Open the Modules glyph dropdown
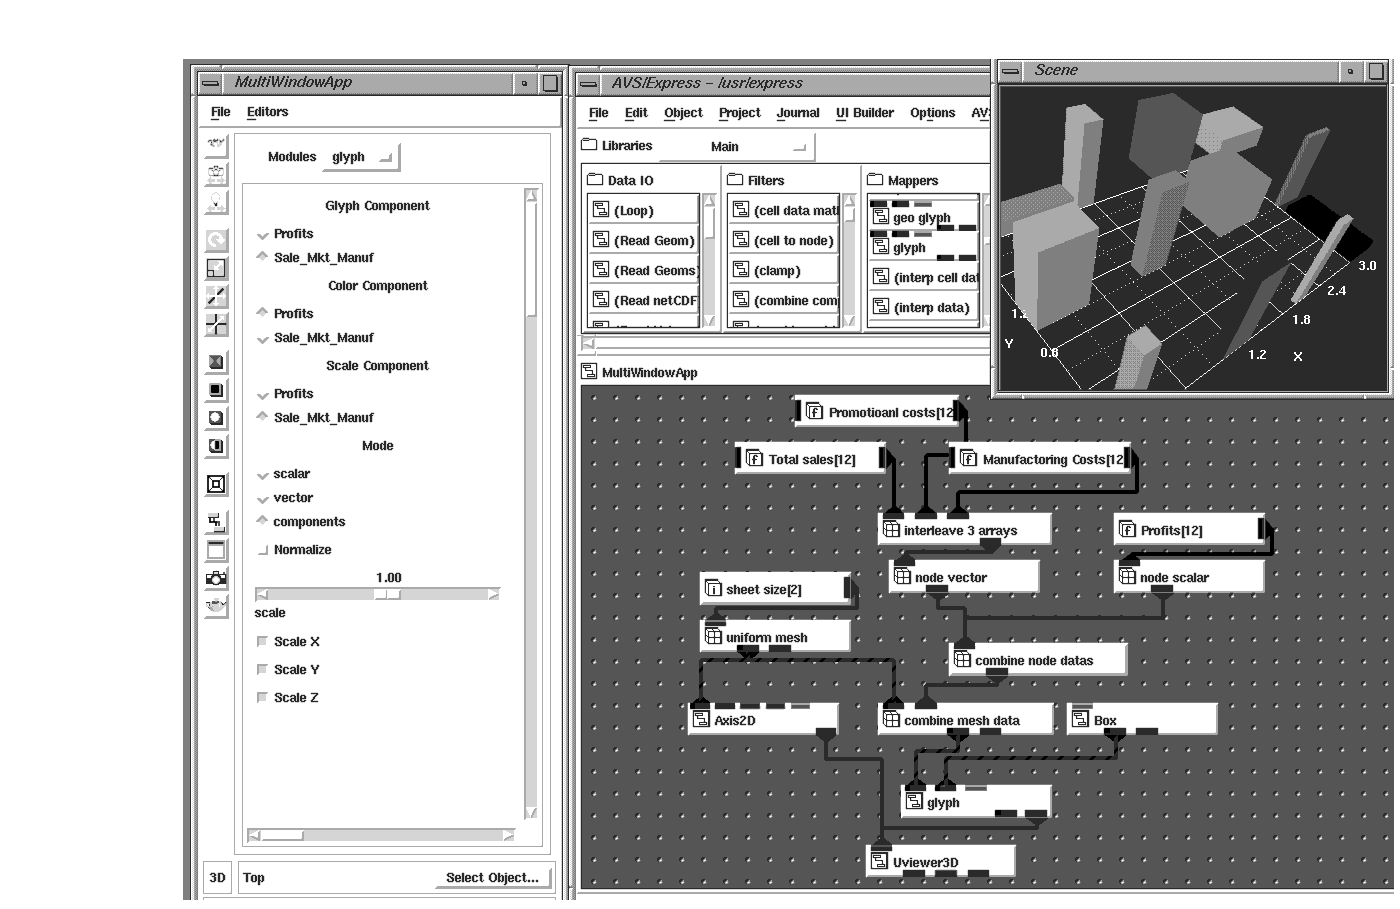The width and height of the screenshot is (1400, 909). 363,157
